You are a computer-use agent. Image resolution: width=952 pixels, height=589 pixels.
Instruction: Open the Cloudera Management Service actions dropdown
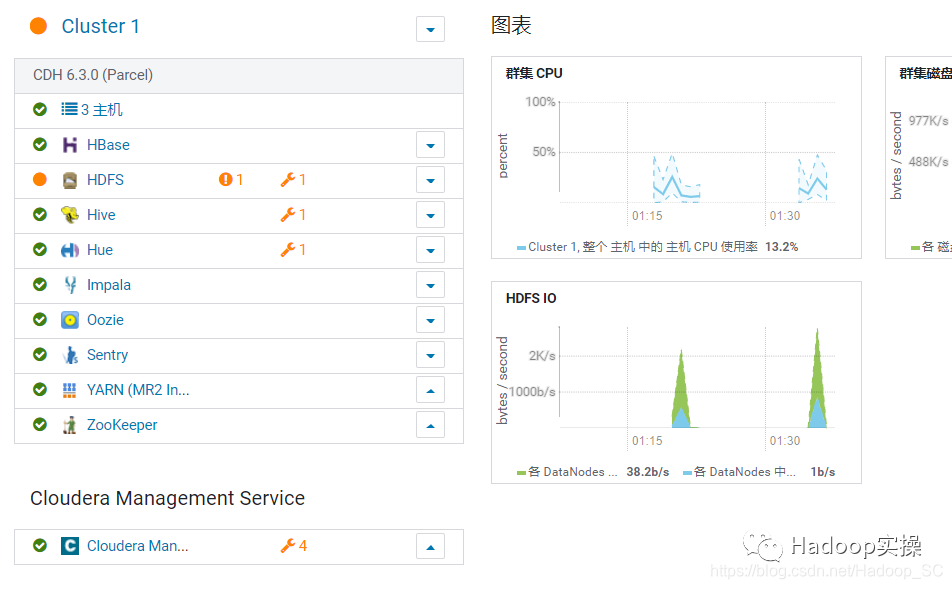(430, 546)
